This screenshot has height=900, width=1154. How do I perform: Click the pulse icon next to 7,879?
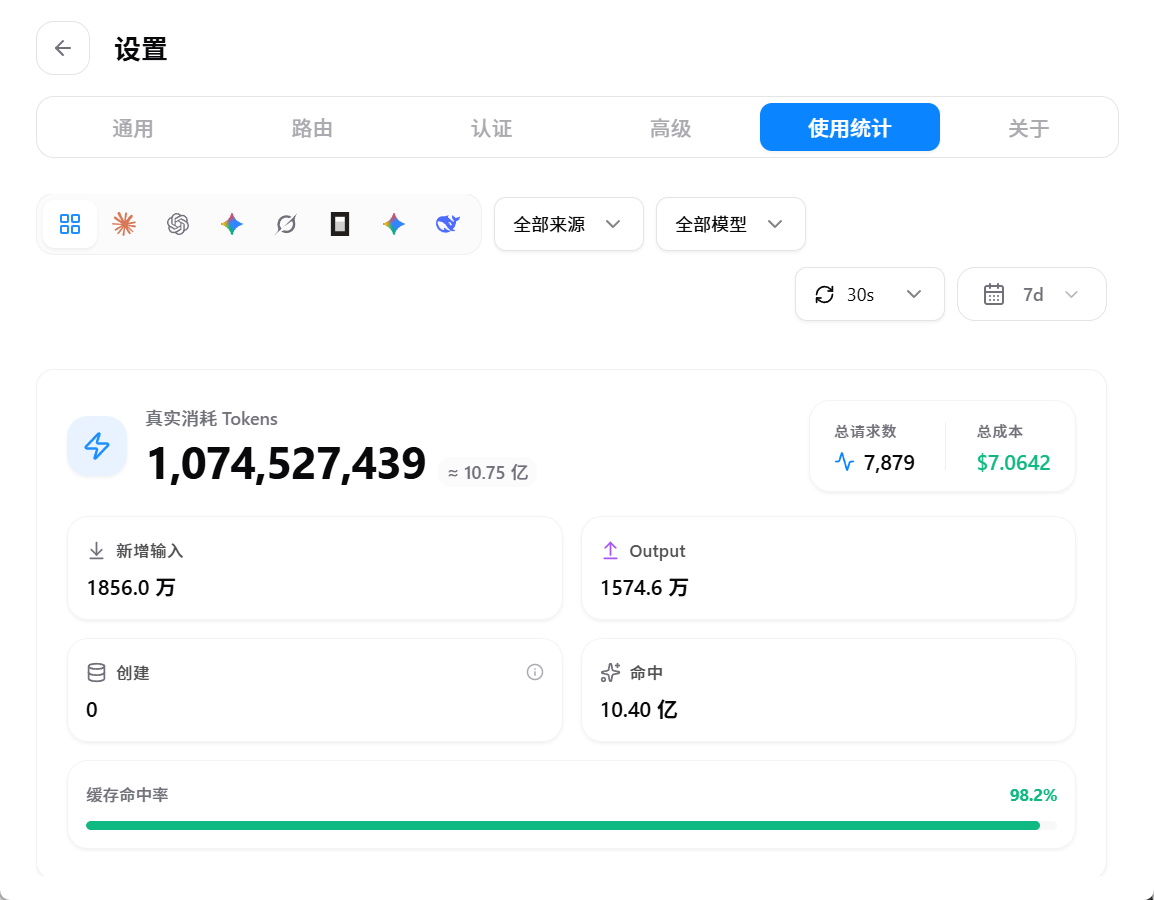click(844, 462)
